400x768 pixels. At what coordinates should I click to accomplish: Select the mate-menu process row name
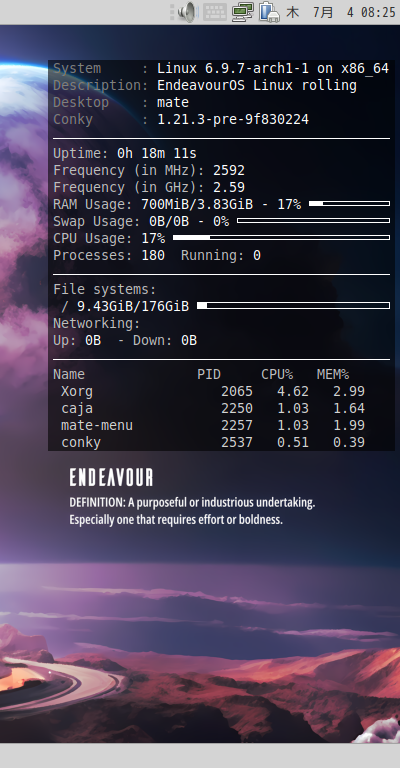(96, 425)
